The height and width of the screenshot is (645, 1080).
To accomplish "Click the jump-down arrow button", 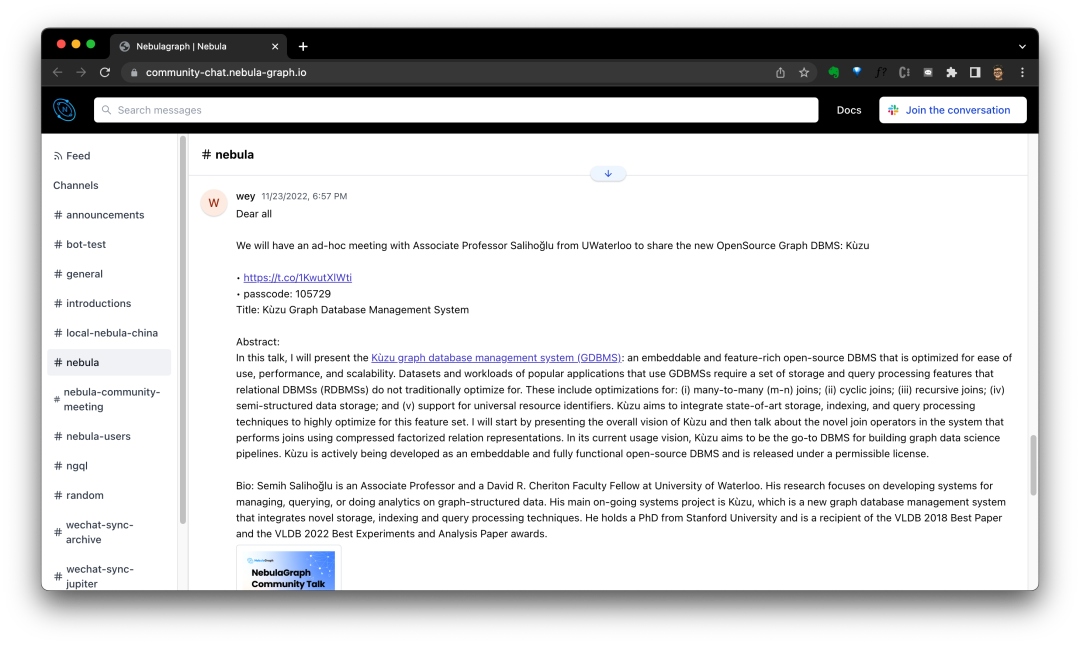I will click(608, 174).
